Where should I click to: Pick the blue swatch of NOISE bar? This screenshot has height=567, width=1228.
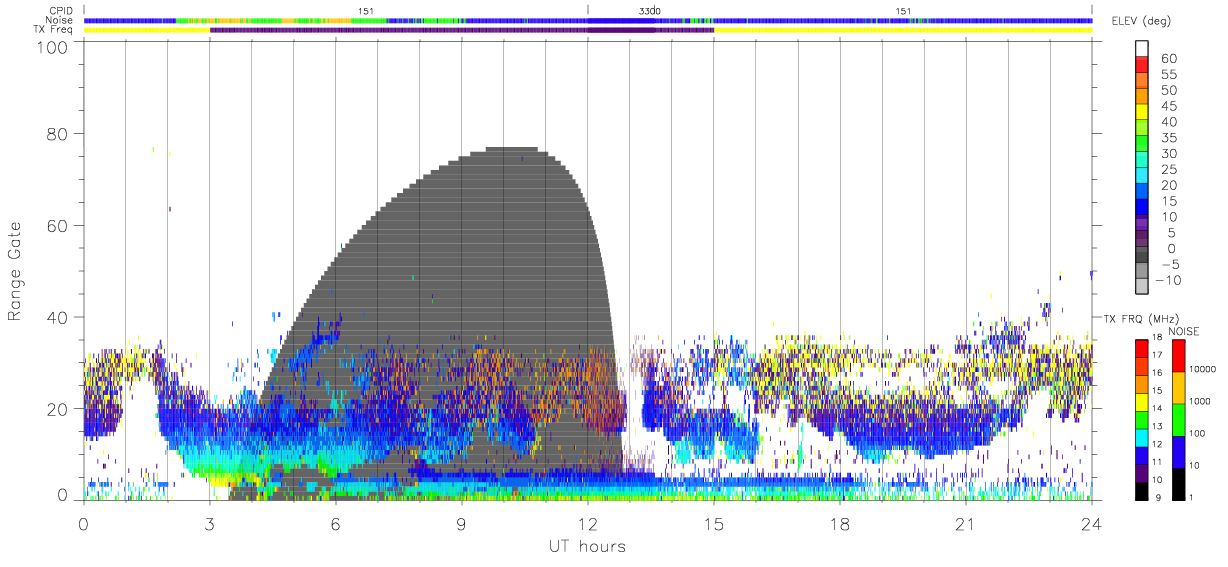[x=1177, y=451]
